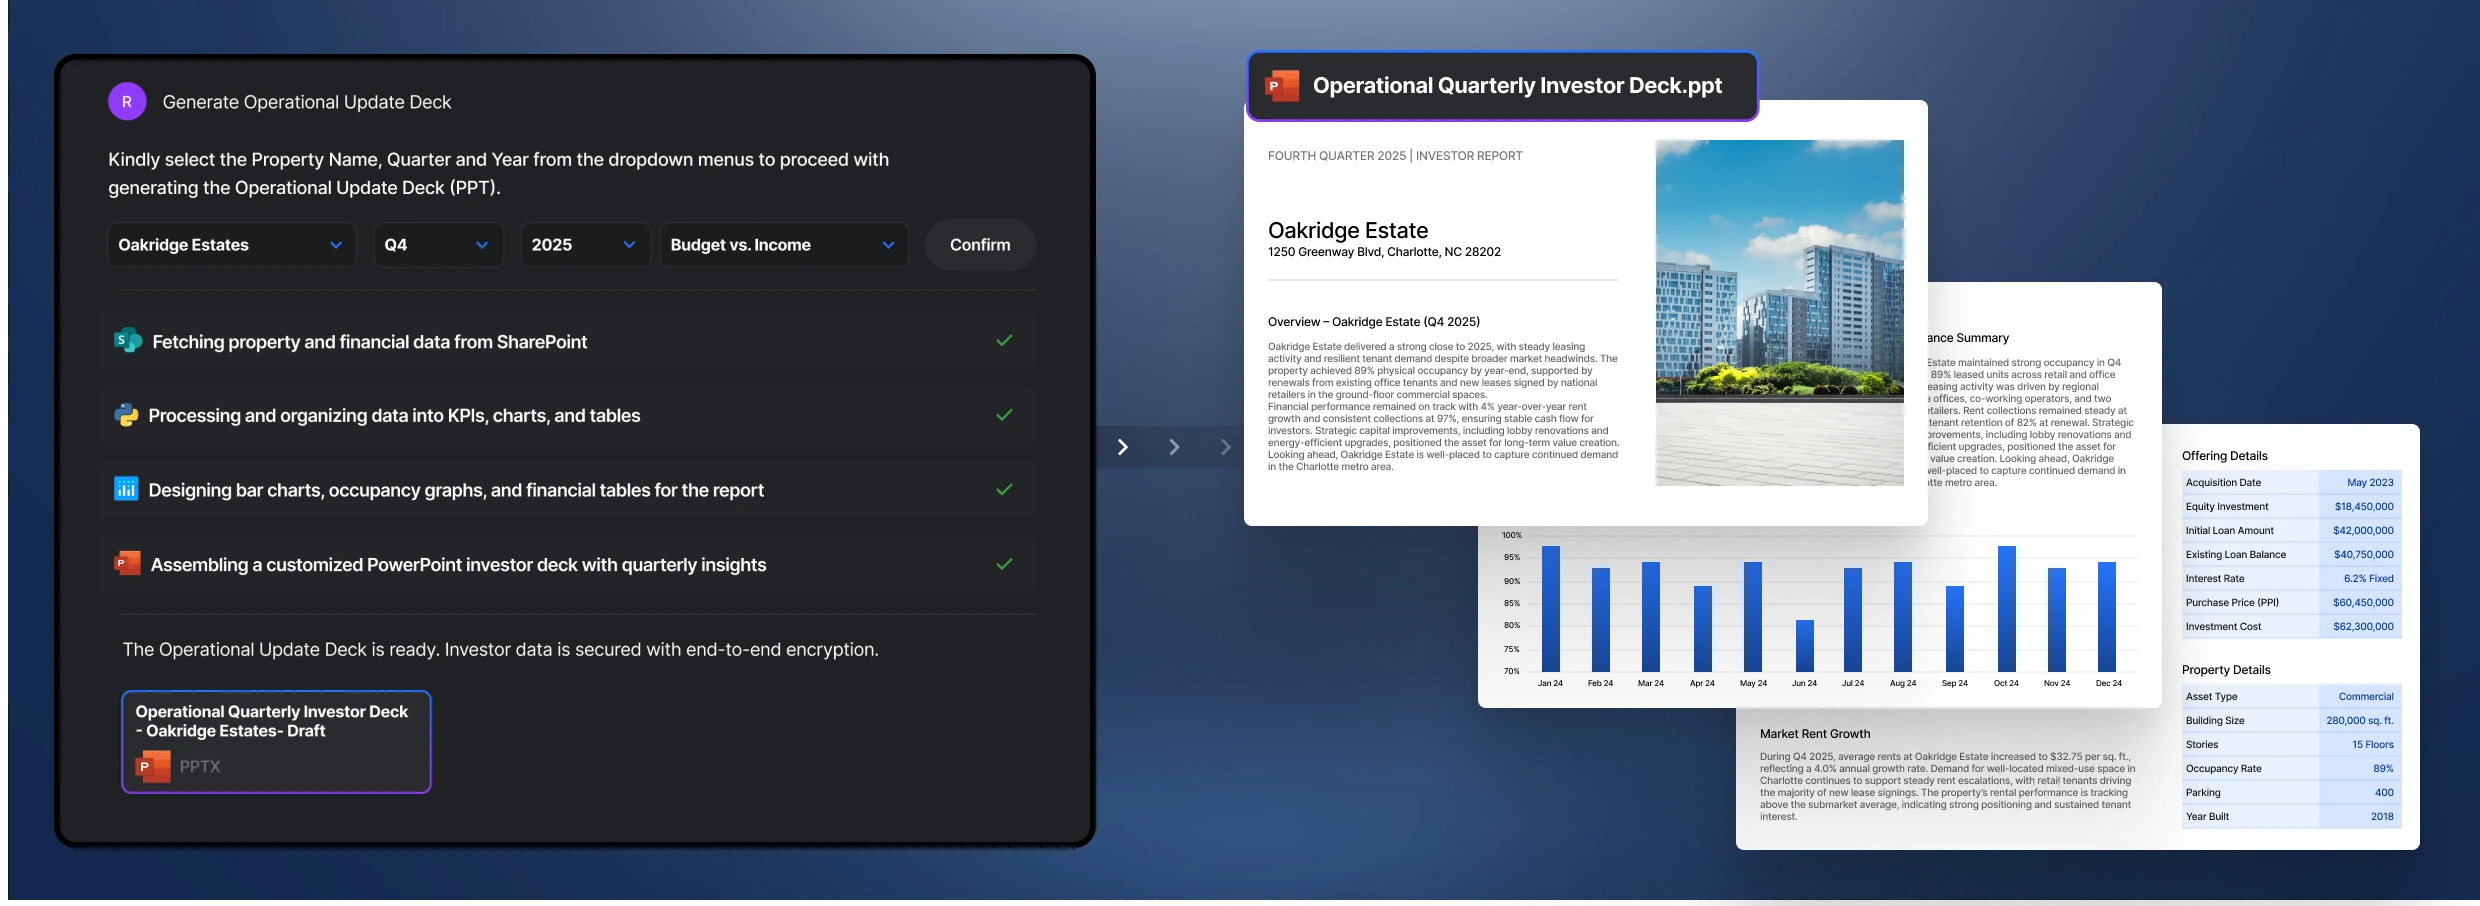Click 'Dec 24' axis label on chart
The height and width of the screenshot is (906, 2480).
pos(2108,684)
